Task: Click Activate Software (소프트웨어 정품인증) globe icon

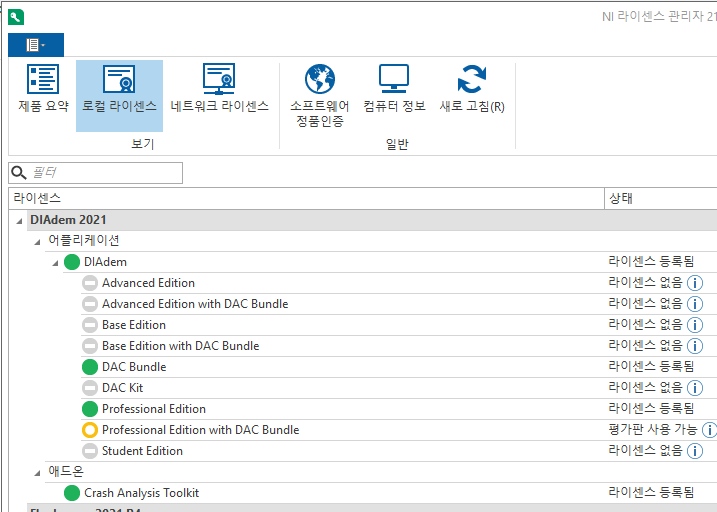Action: click(320, 79)
